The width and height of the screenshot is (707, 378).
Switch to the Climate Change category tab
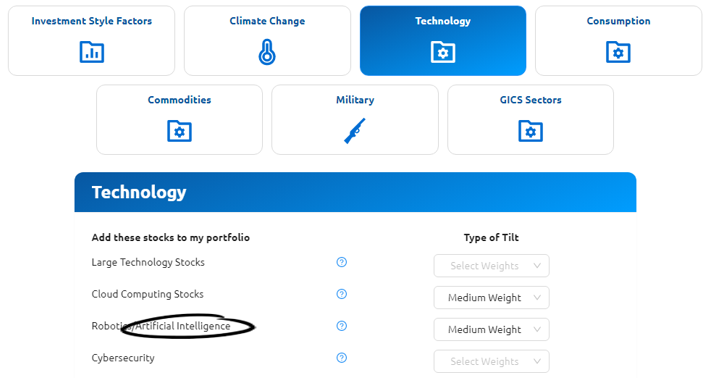[267, 21]
